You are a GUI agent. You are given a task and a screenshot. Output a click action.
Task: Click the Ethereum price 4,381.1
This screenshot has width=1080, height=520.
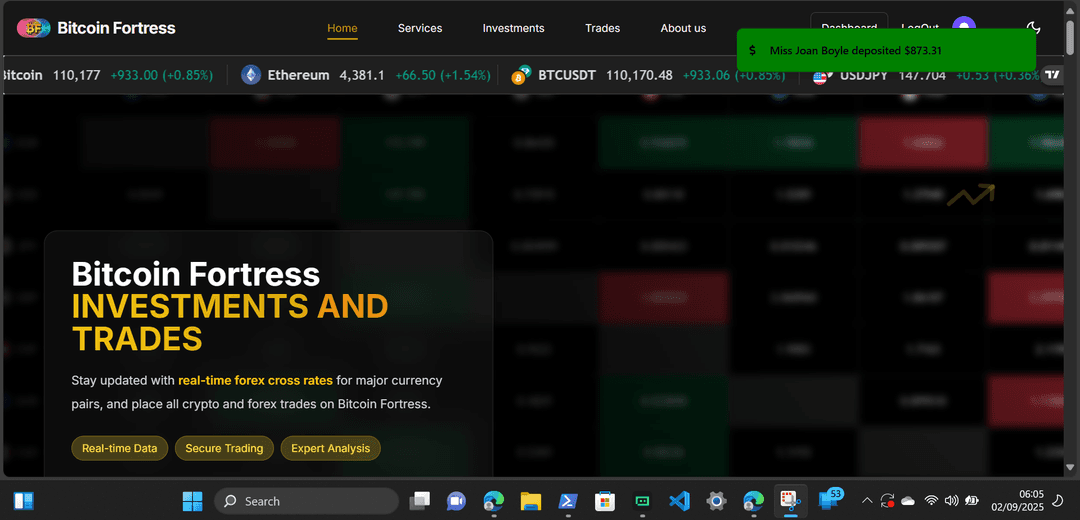coord(362,75)
